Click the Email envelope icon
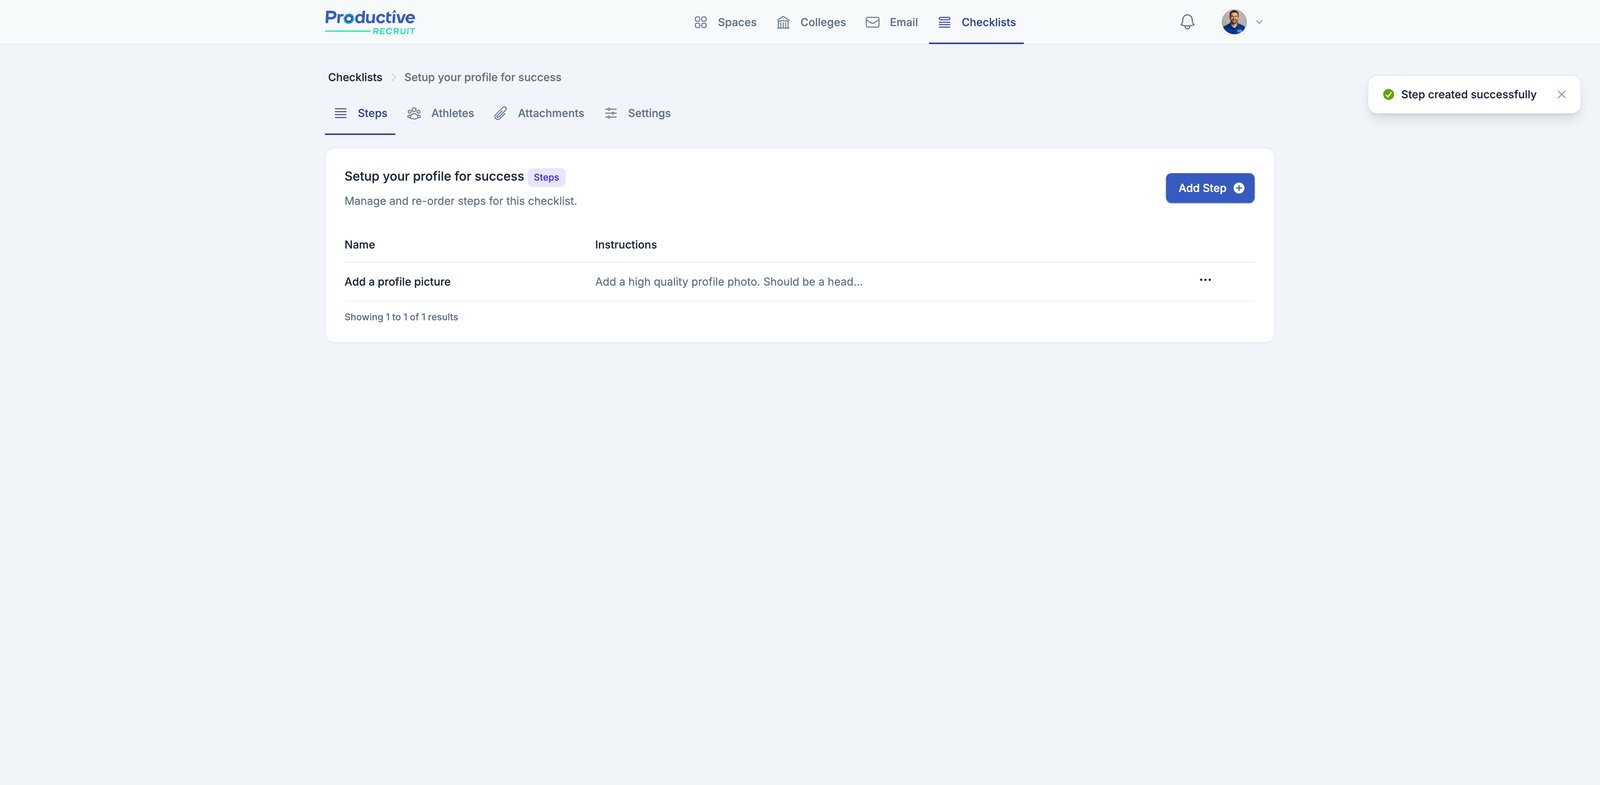The width and height of the screenshot is (1600, 785). click(x=872, y=22)
